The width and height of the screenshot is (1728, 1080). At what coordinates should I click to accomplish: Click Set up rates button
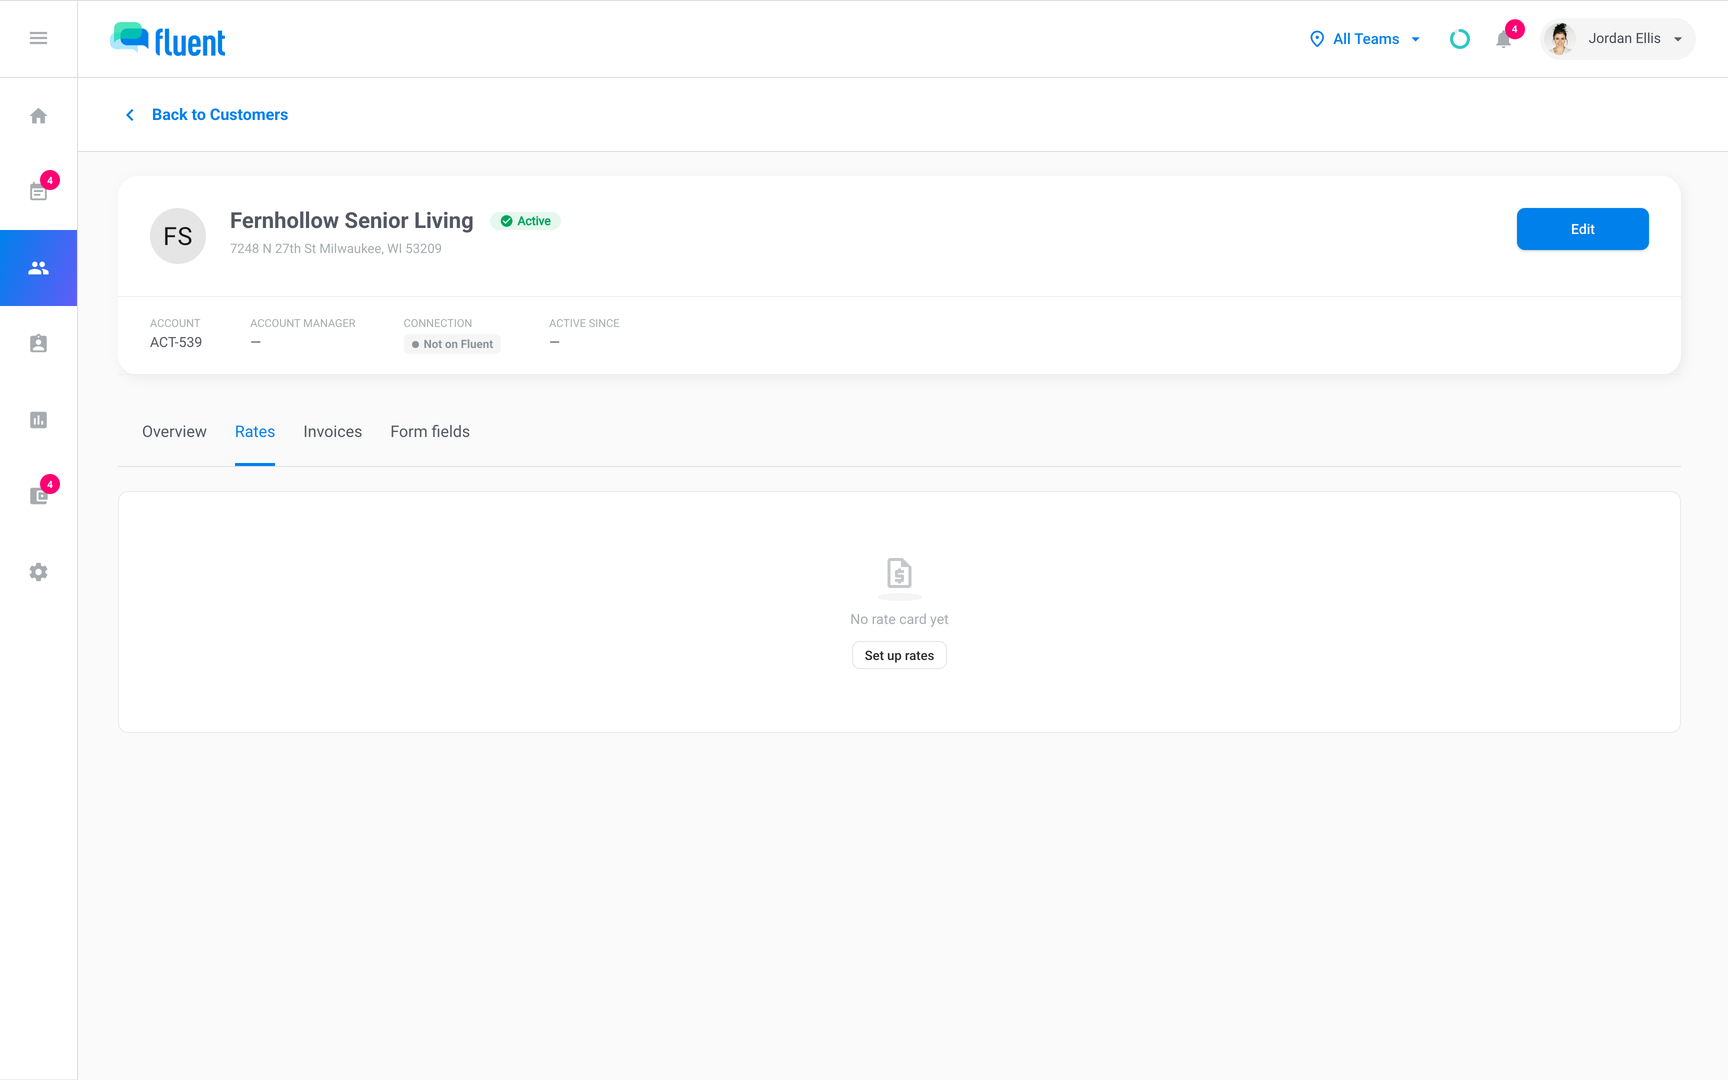click(899, 656)
